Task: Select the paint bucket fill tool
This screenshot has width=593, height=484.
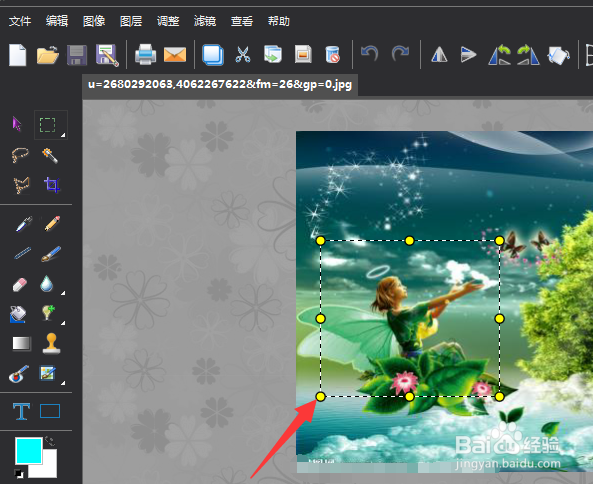Action: (x=18, y=314)
